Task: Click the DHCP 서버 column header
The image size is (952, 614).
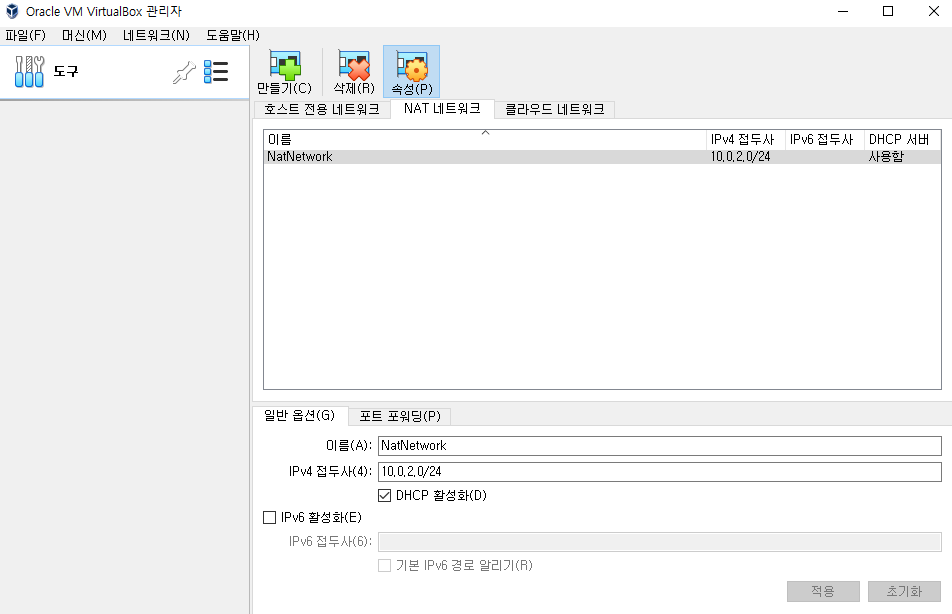Action: point(902,140)
